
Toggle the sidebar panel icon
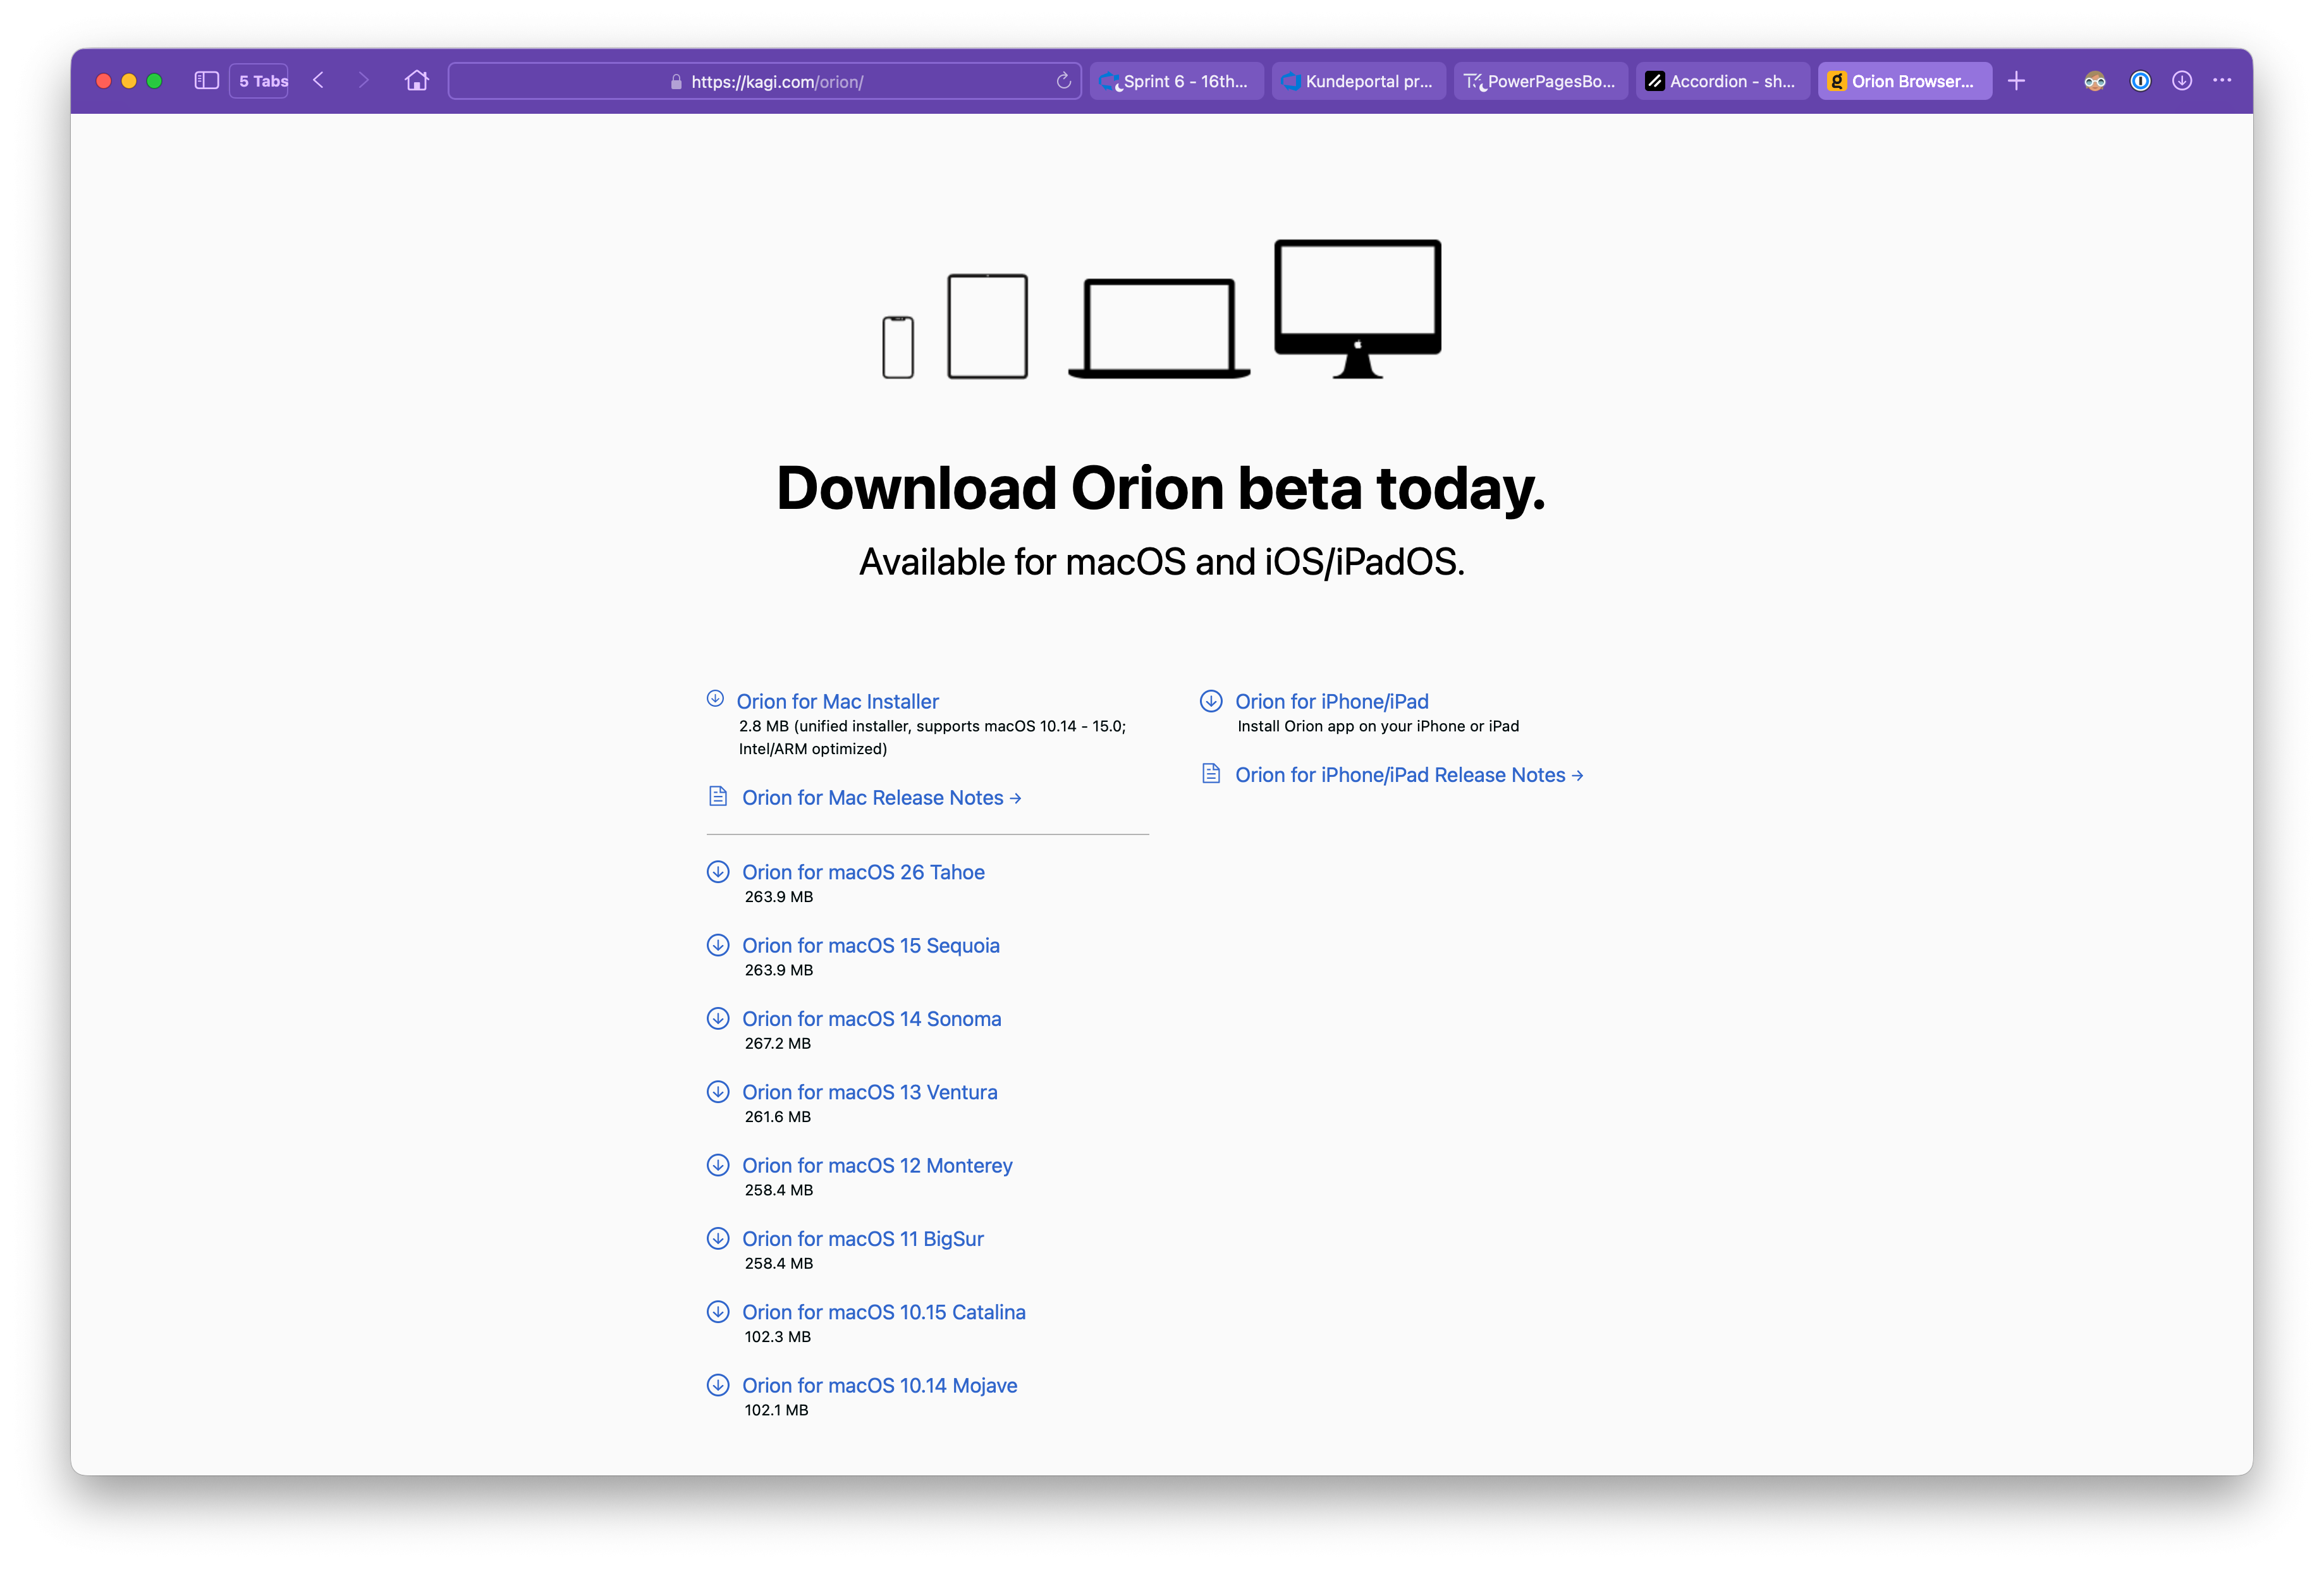[x=206, y=81]
